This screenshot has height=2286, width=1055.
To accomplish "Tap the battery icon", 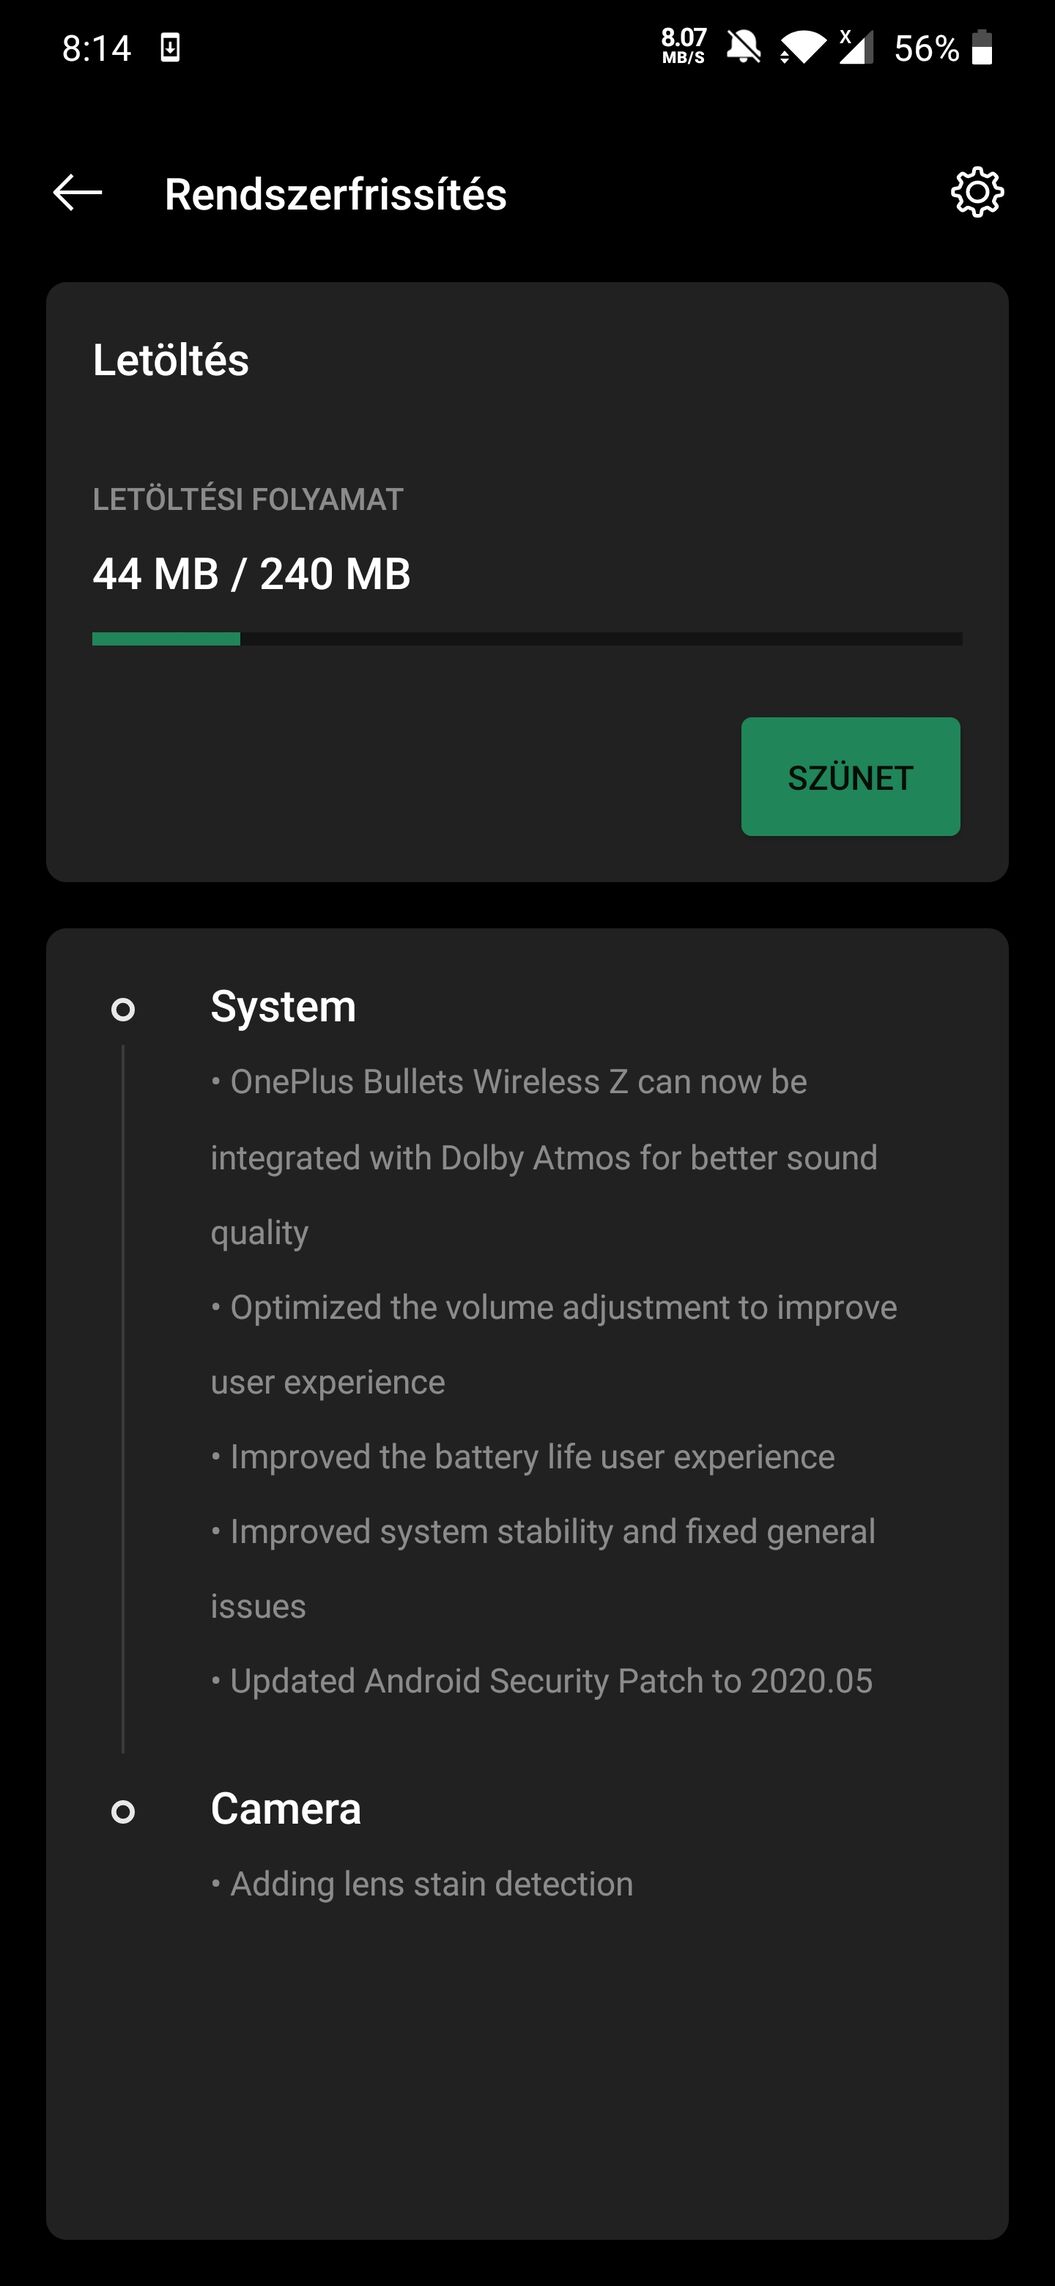I will tap(982, 47).
